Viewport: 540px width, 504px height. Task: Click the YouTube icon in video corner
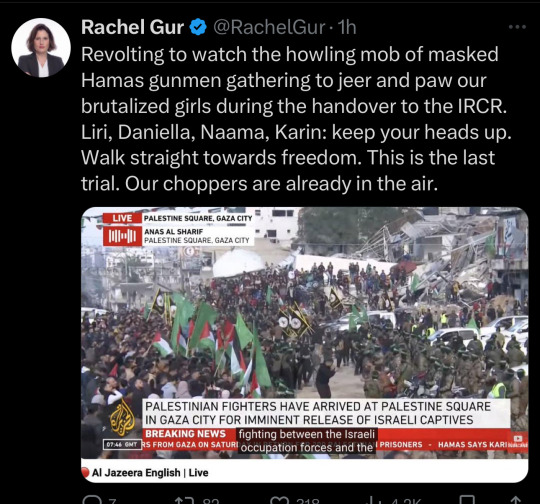518,439
